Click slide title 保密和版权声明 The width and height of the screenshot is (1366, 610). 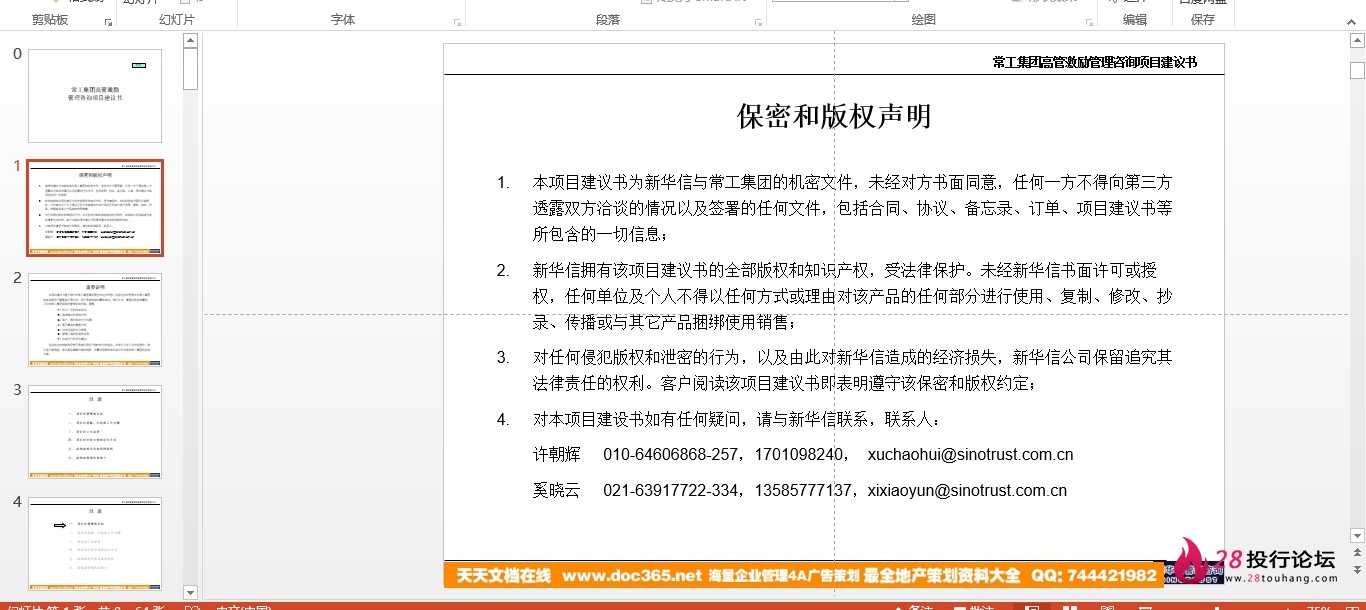(x=834, y=116)
